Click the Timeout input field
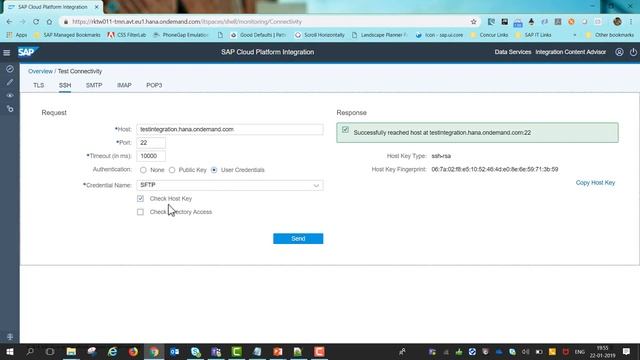 coord(151,156)
